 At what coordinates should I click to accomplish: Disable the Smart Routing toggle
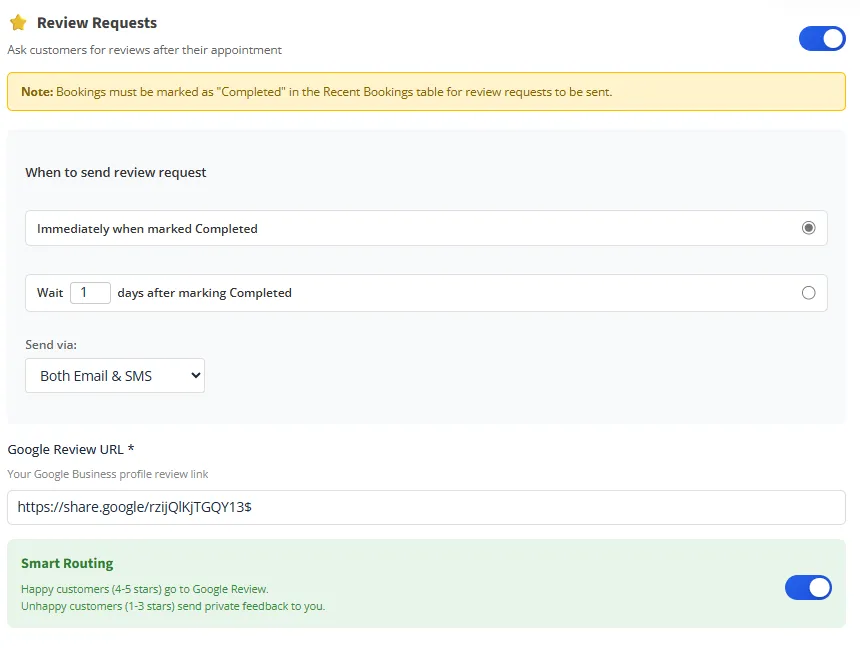pos(808,587)
